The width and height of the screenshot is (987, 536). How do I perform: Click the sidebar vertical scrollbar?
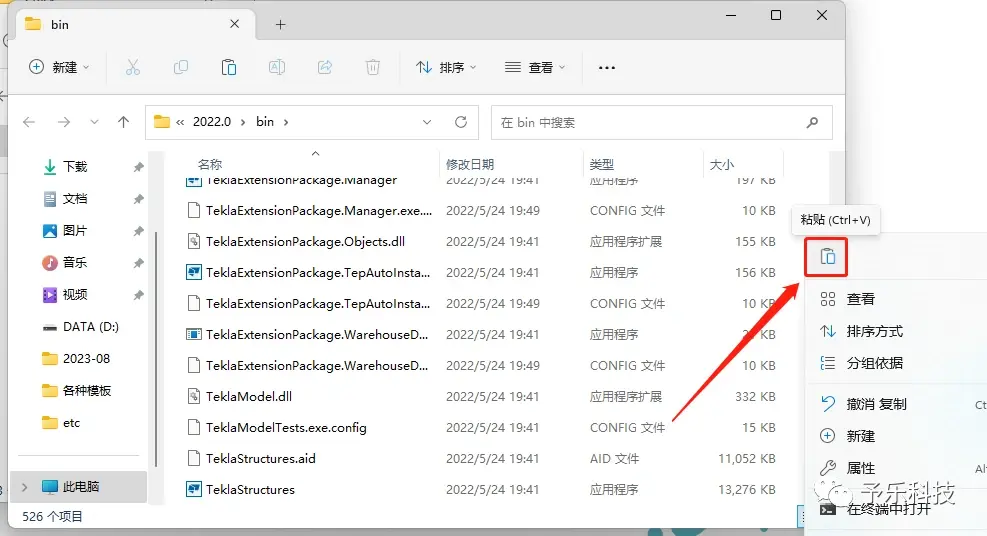point(155,349)
